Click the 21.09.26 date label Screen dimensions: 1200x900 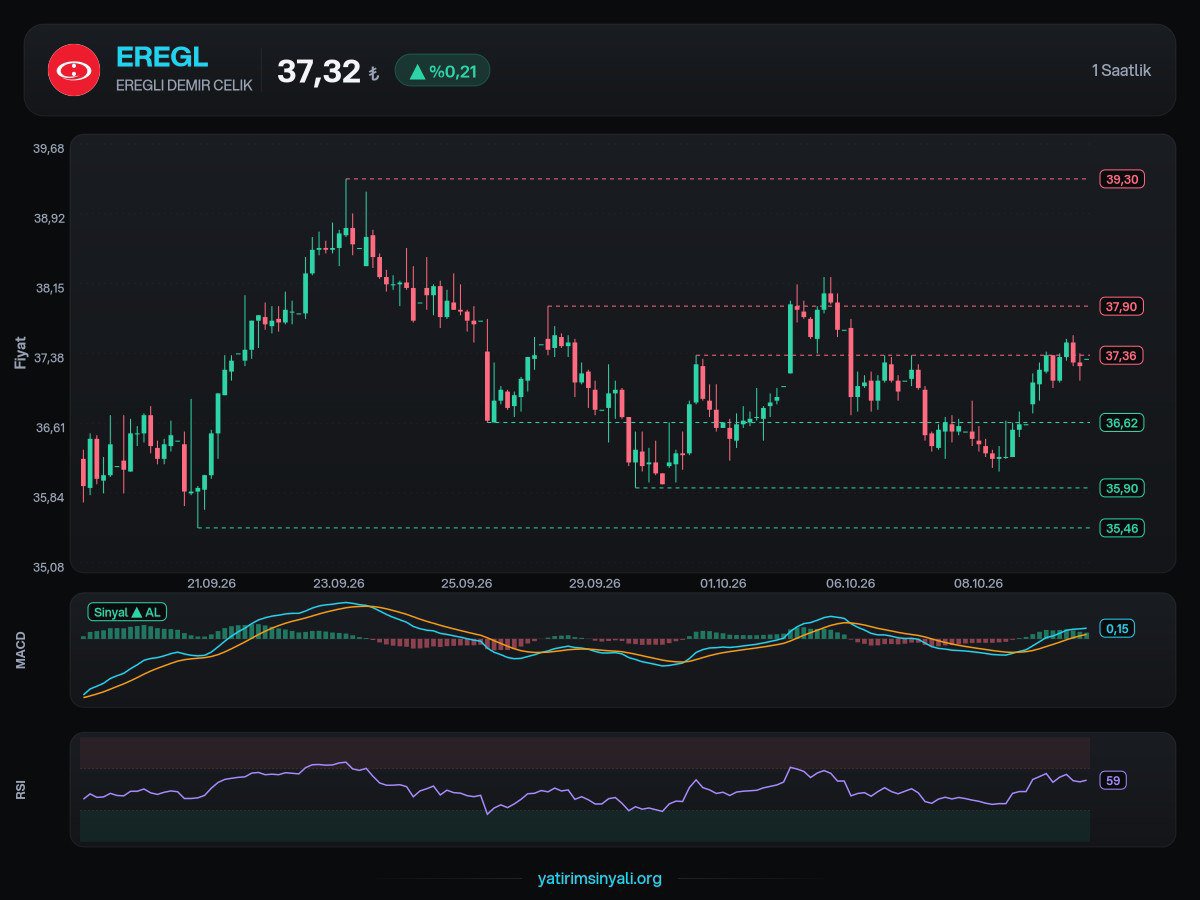[211, 583]
